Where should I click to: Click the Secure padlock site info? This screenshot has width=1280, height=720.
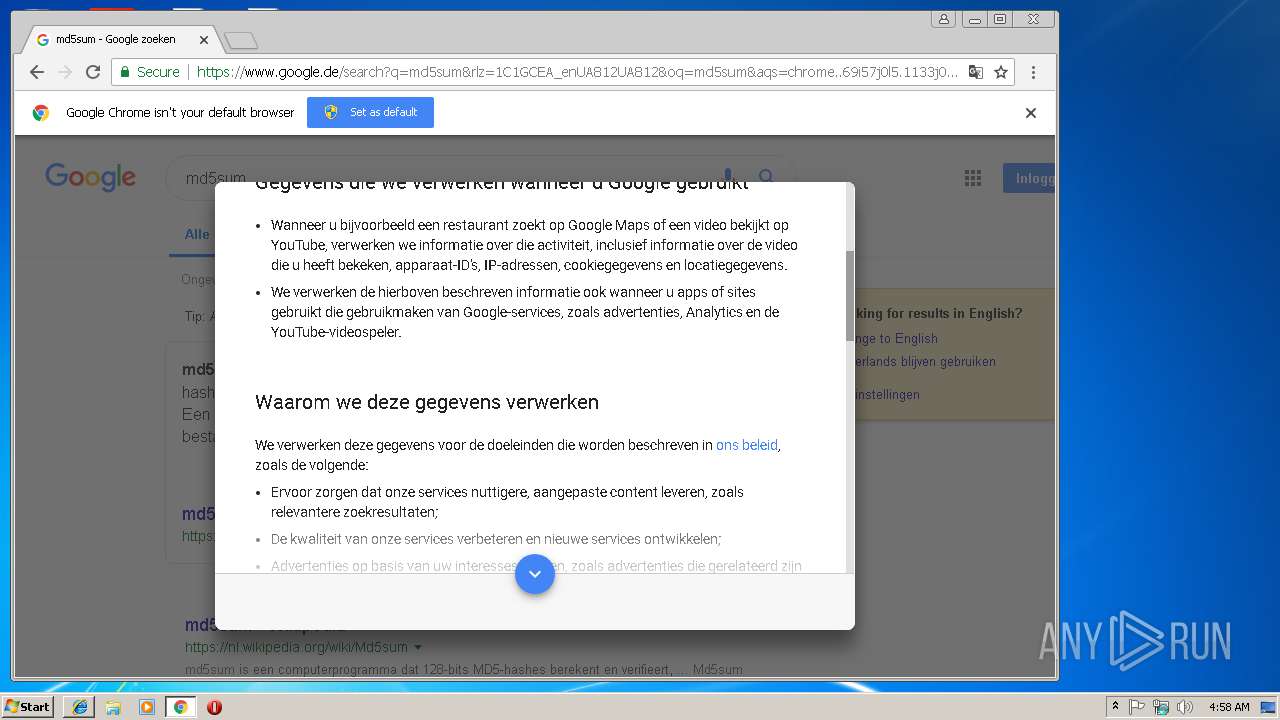click(x=150, y=72)
